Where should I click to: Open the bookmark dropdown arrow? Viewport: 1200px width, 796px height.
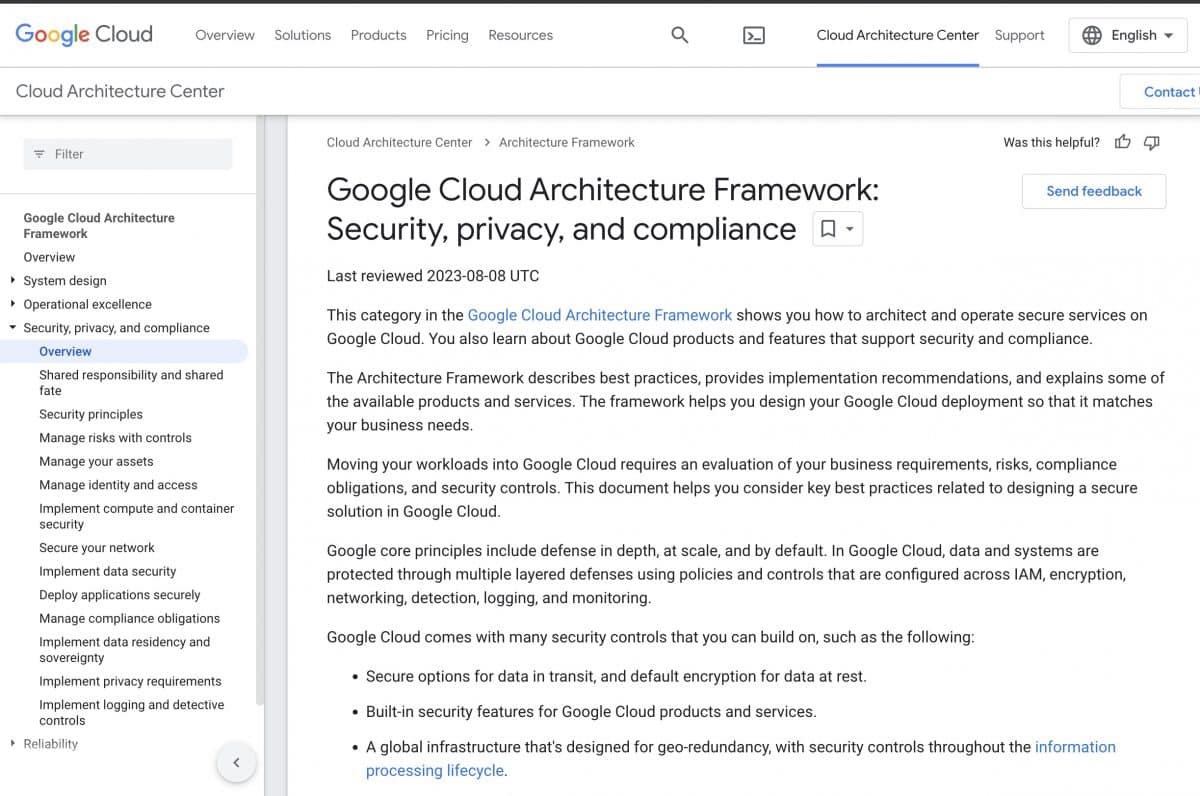[848, 228]
